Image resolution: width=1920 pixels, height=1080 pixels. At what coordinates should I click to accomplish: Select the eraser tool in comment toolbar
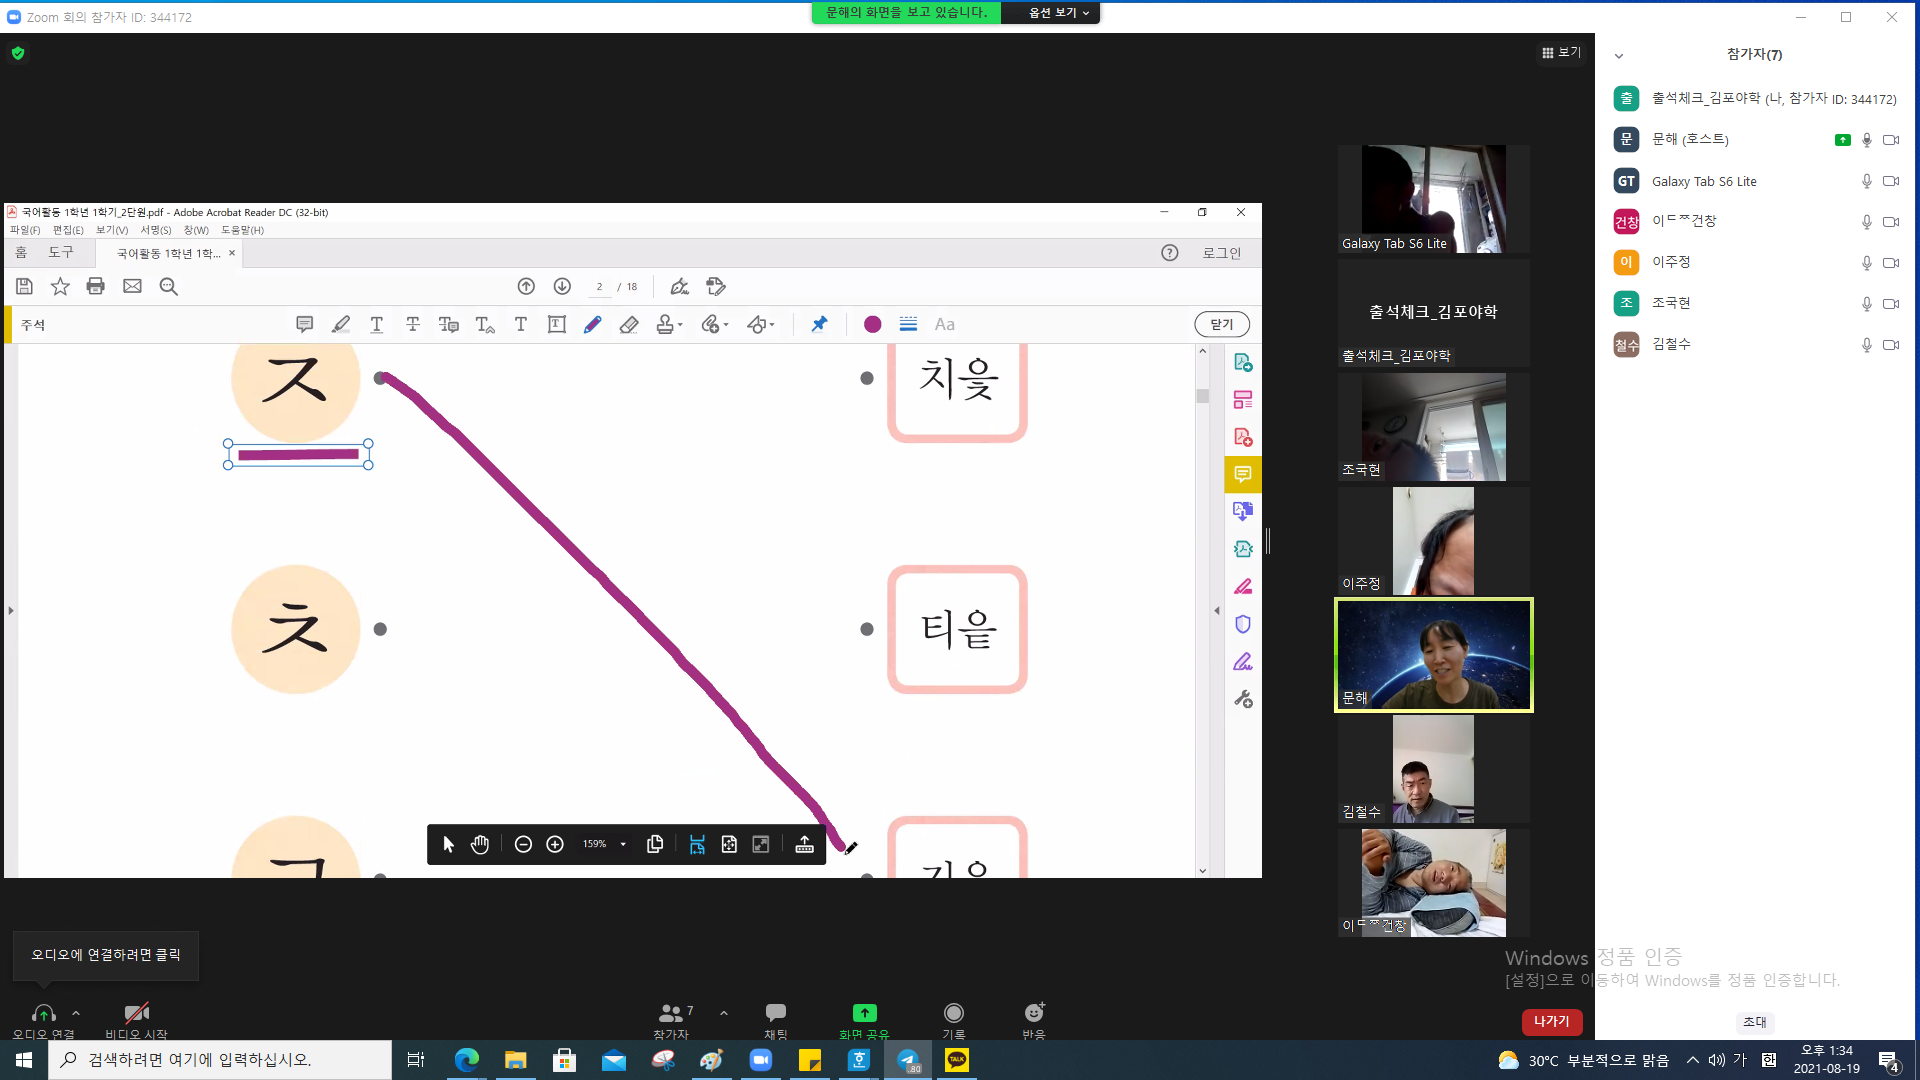(629, 324)
